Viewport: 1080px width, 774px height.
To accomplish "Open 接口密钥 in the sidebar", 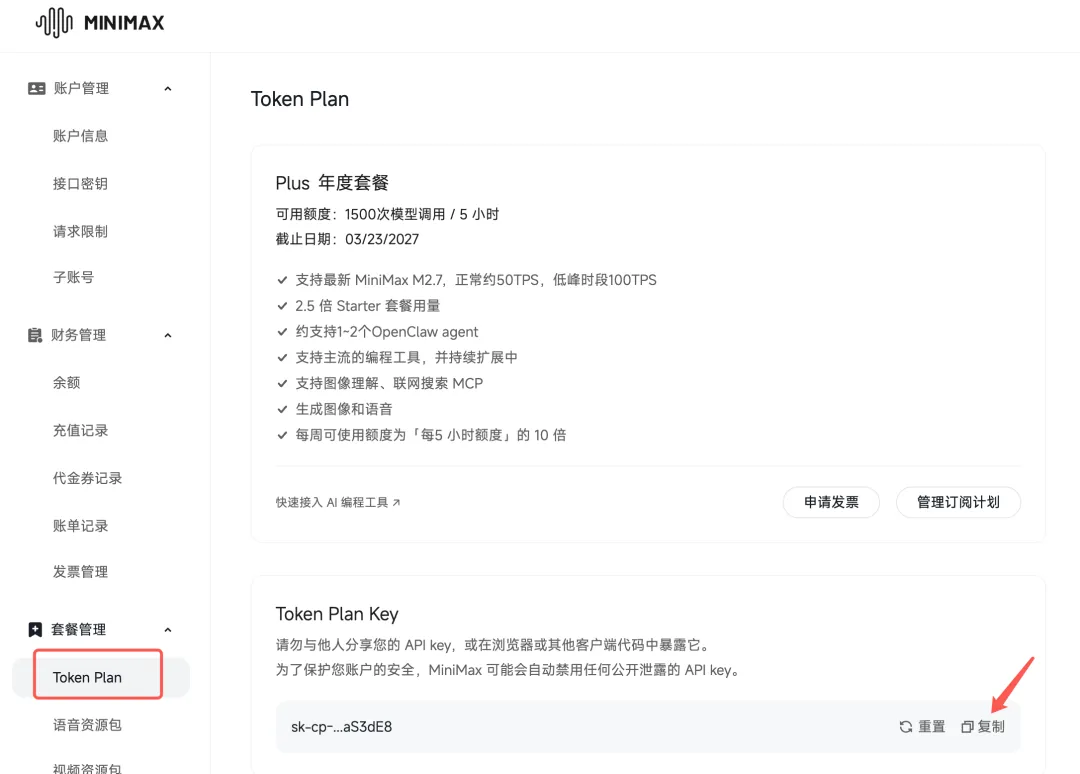I will (x=81, y=183).
